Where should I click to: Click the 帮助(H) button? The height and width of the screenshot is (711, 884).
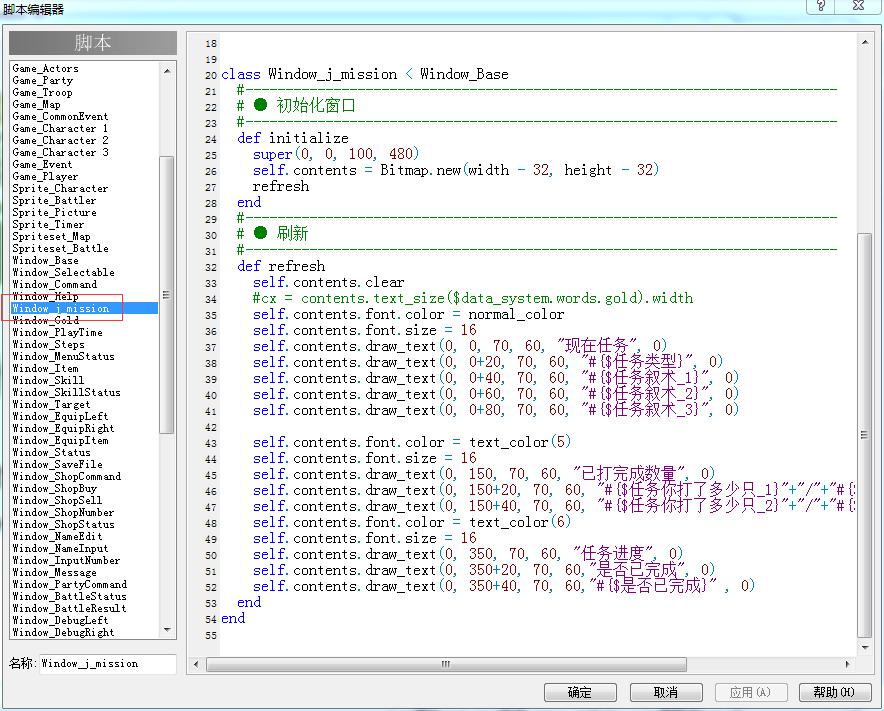point(834,692)
